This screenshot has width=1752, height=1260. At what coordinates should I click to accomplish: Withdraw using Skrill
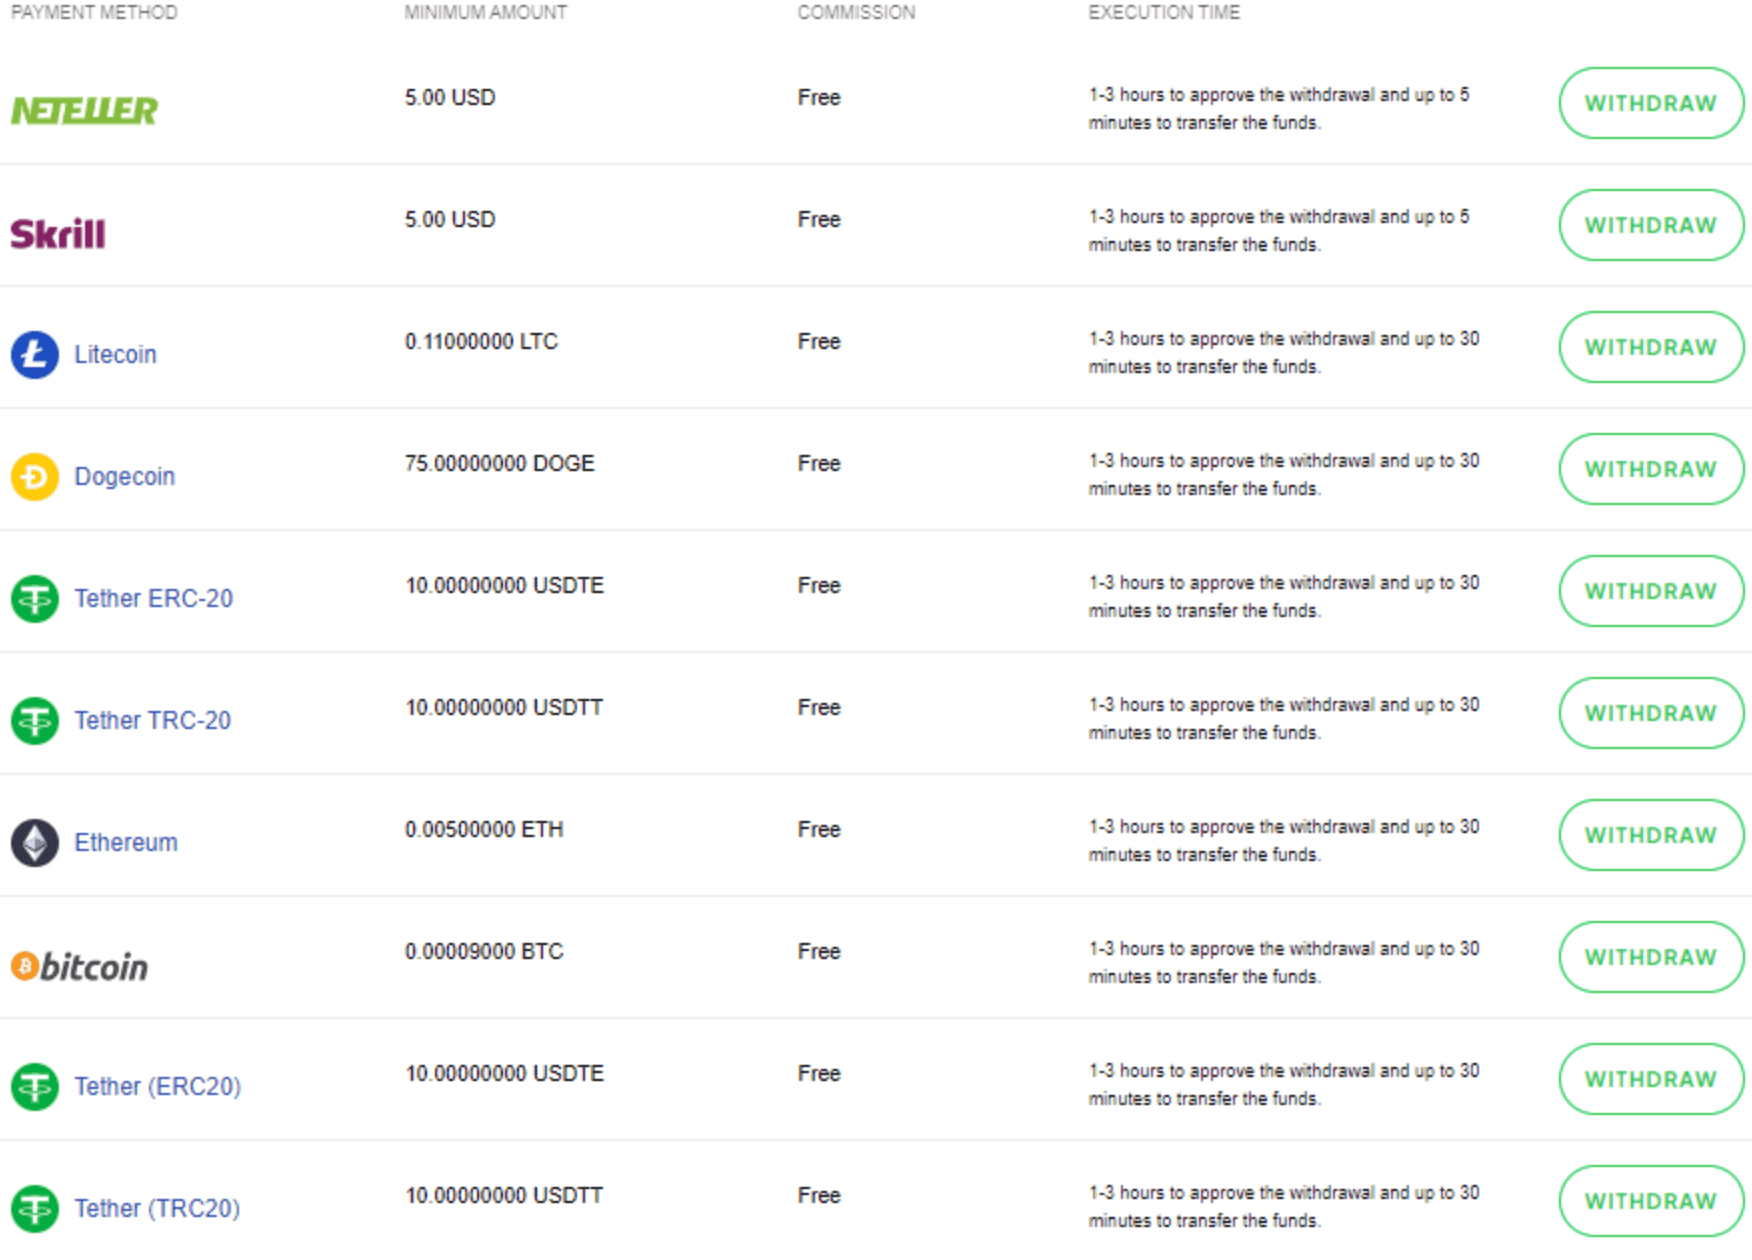click(1650, 225)
